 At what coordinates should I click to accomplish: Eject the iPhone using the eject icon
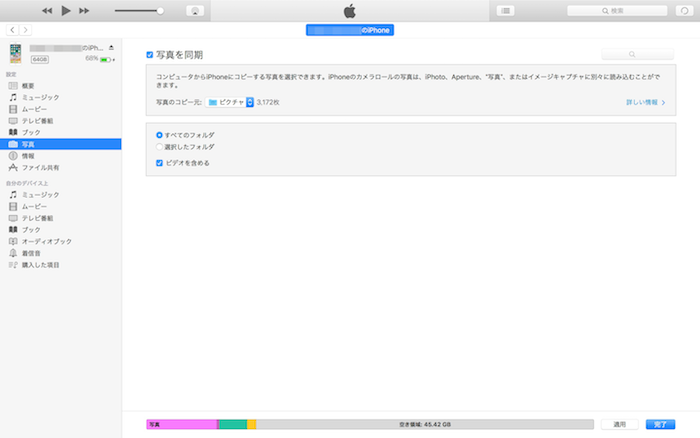click(111, 48)
